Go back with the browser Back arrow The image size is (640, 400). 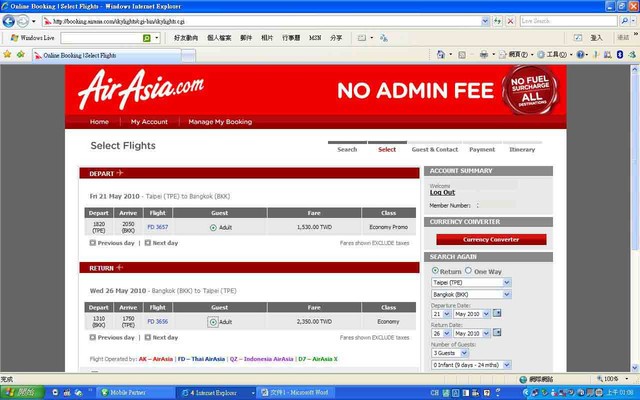click(x=9, y=21)
